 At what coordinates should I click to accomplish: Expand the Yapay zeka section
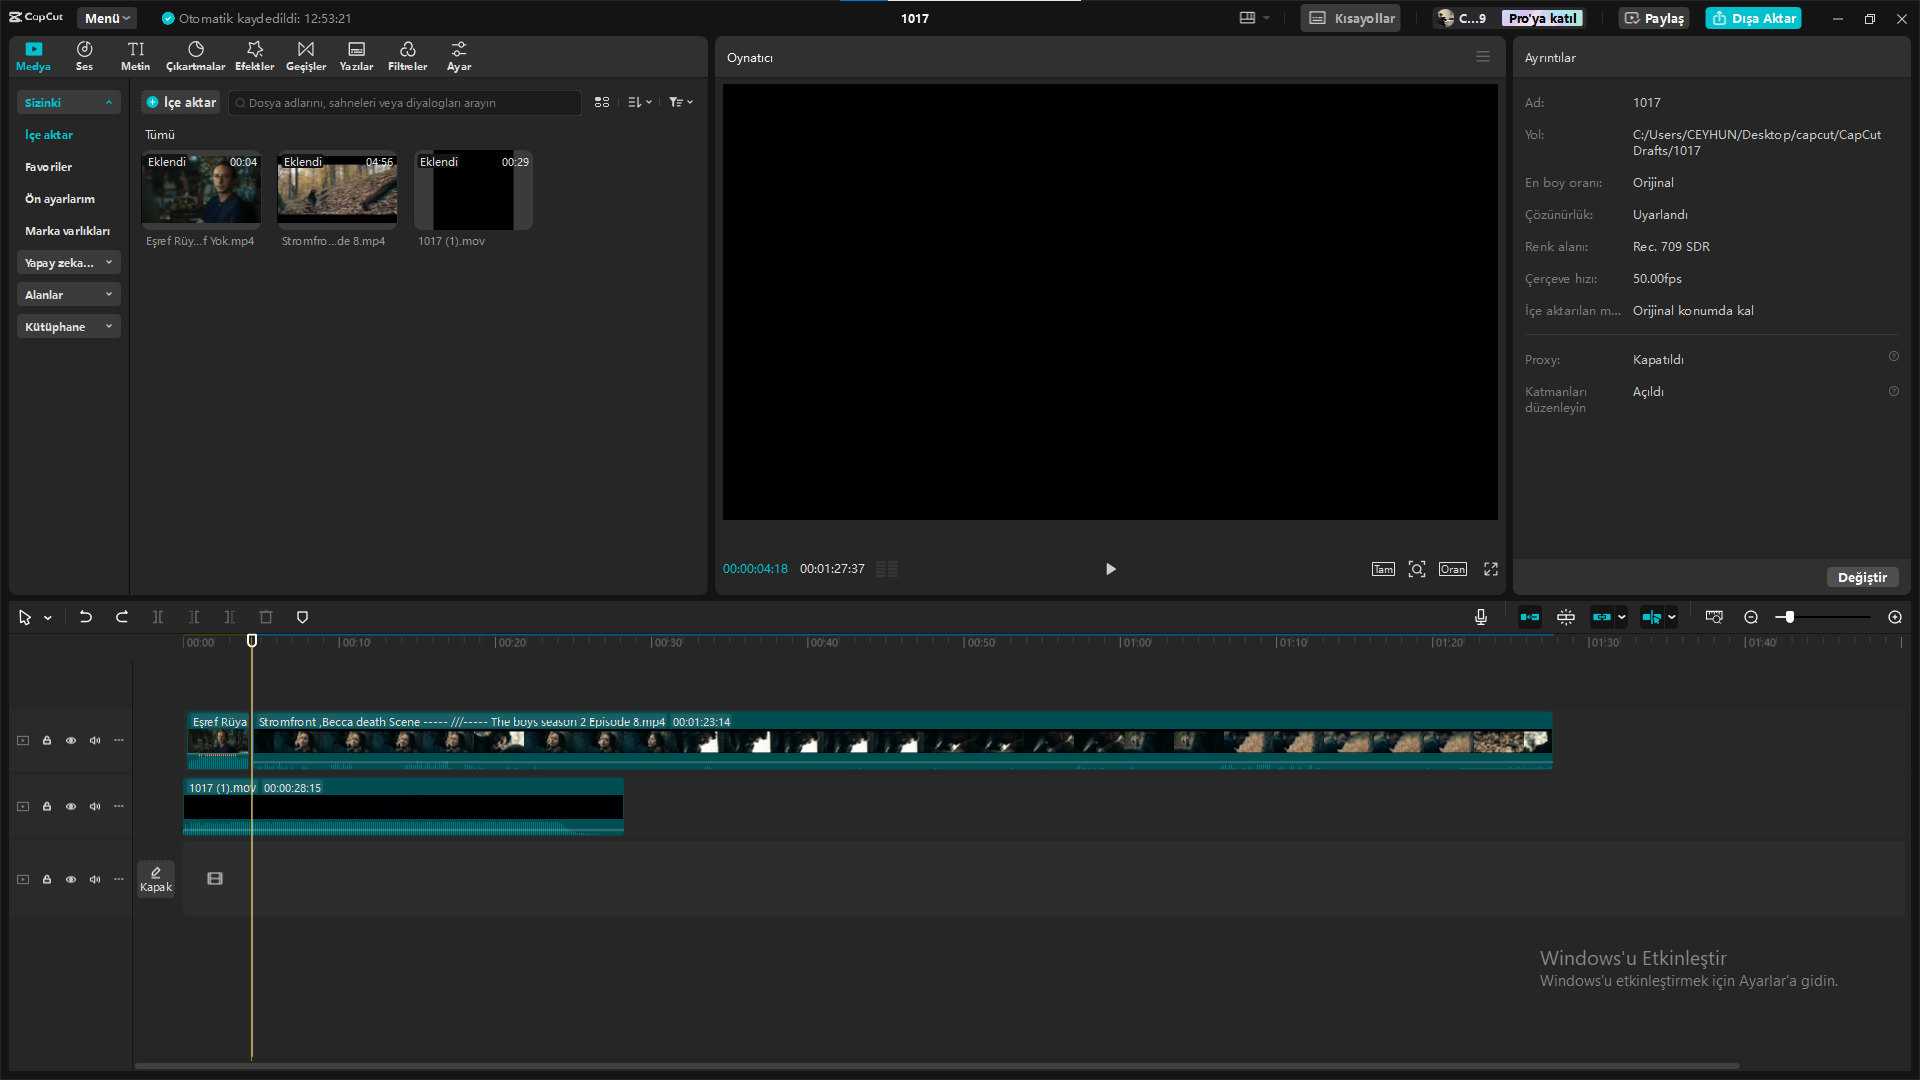coord(68,262)
